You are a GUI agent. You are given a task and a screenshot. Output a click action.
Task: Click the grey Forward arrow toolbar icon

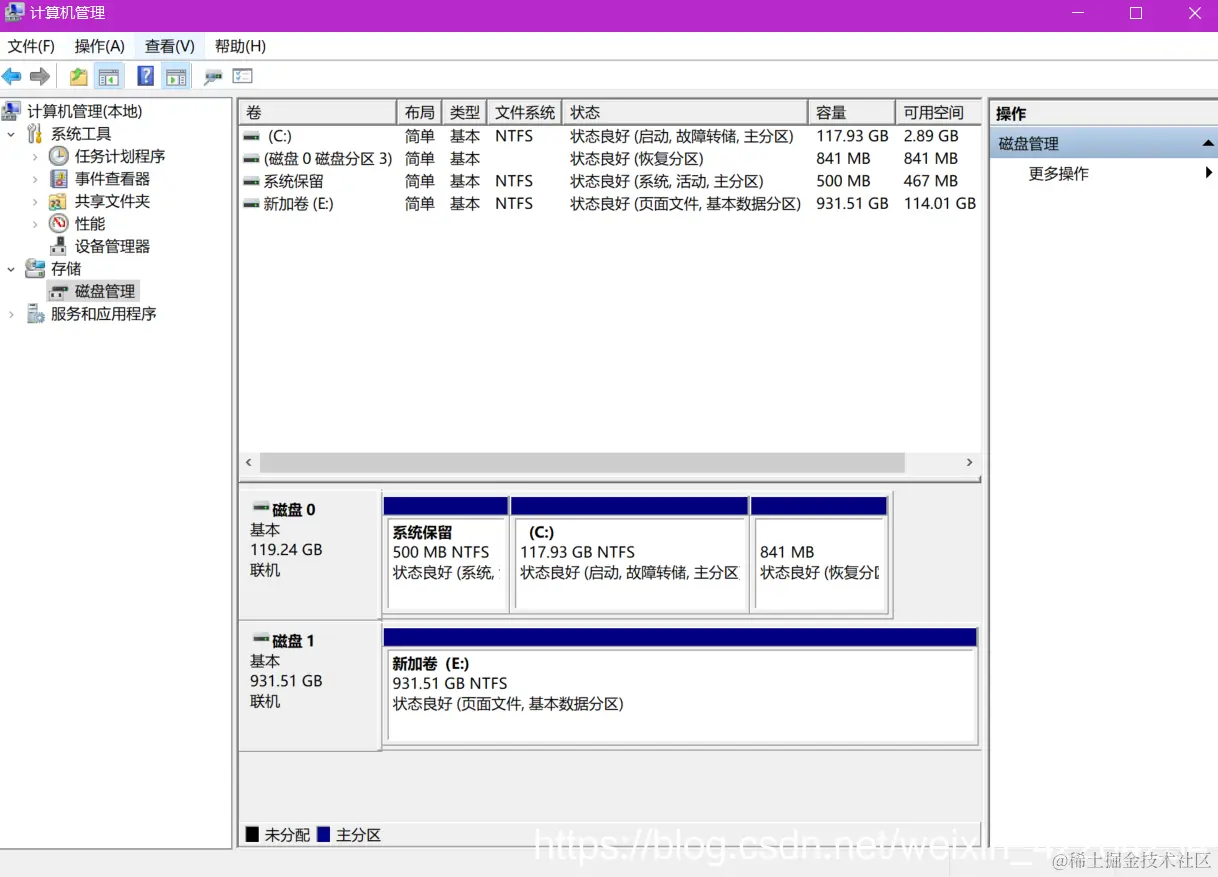tap(40, 76)
